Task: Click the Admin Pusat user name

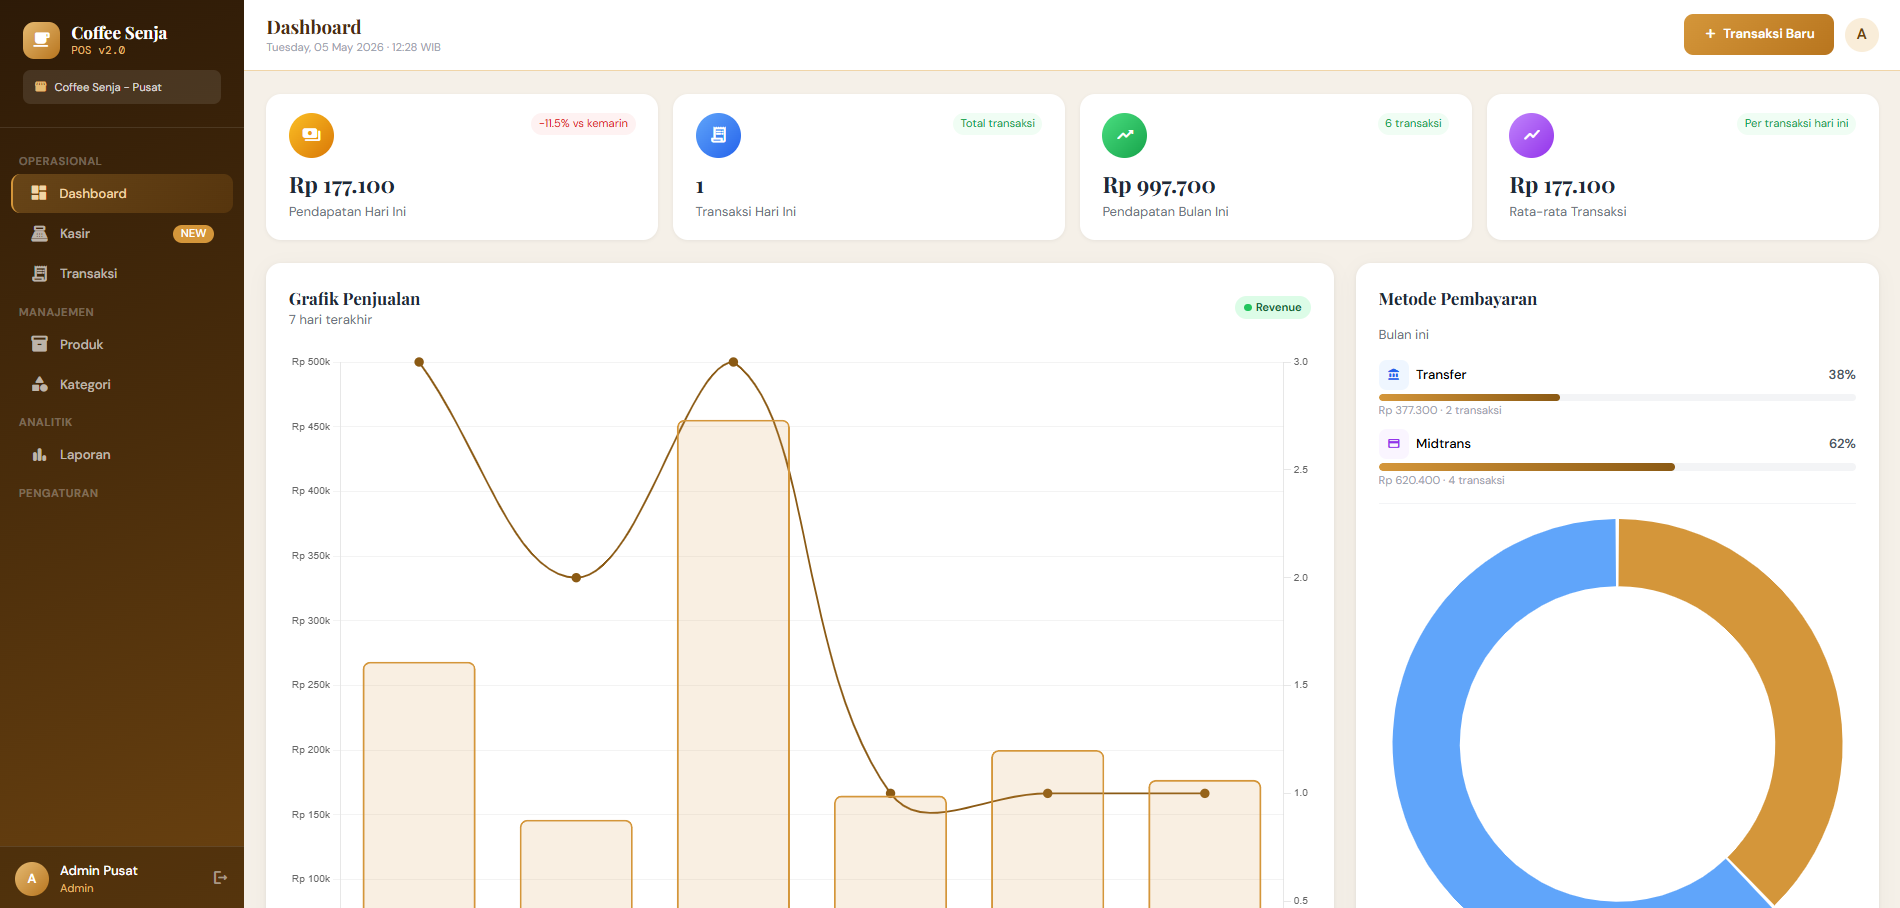Action: [x=99, y=870]
